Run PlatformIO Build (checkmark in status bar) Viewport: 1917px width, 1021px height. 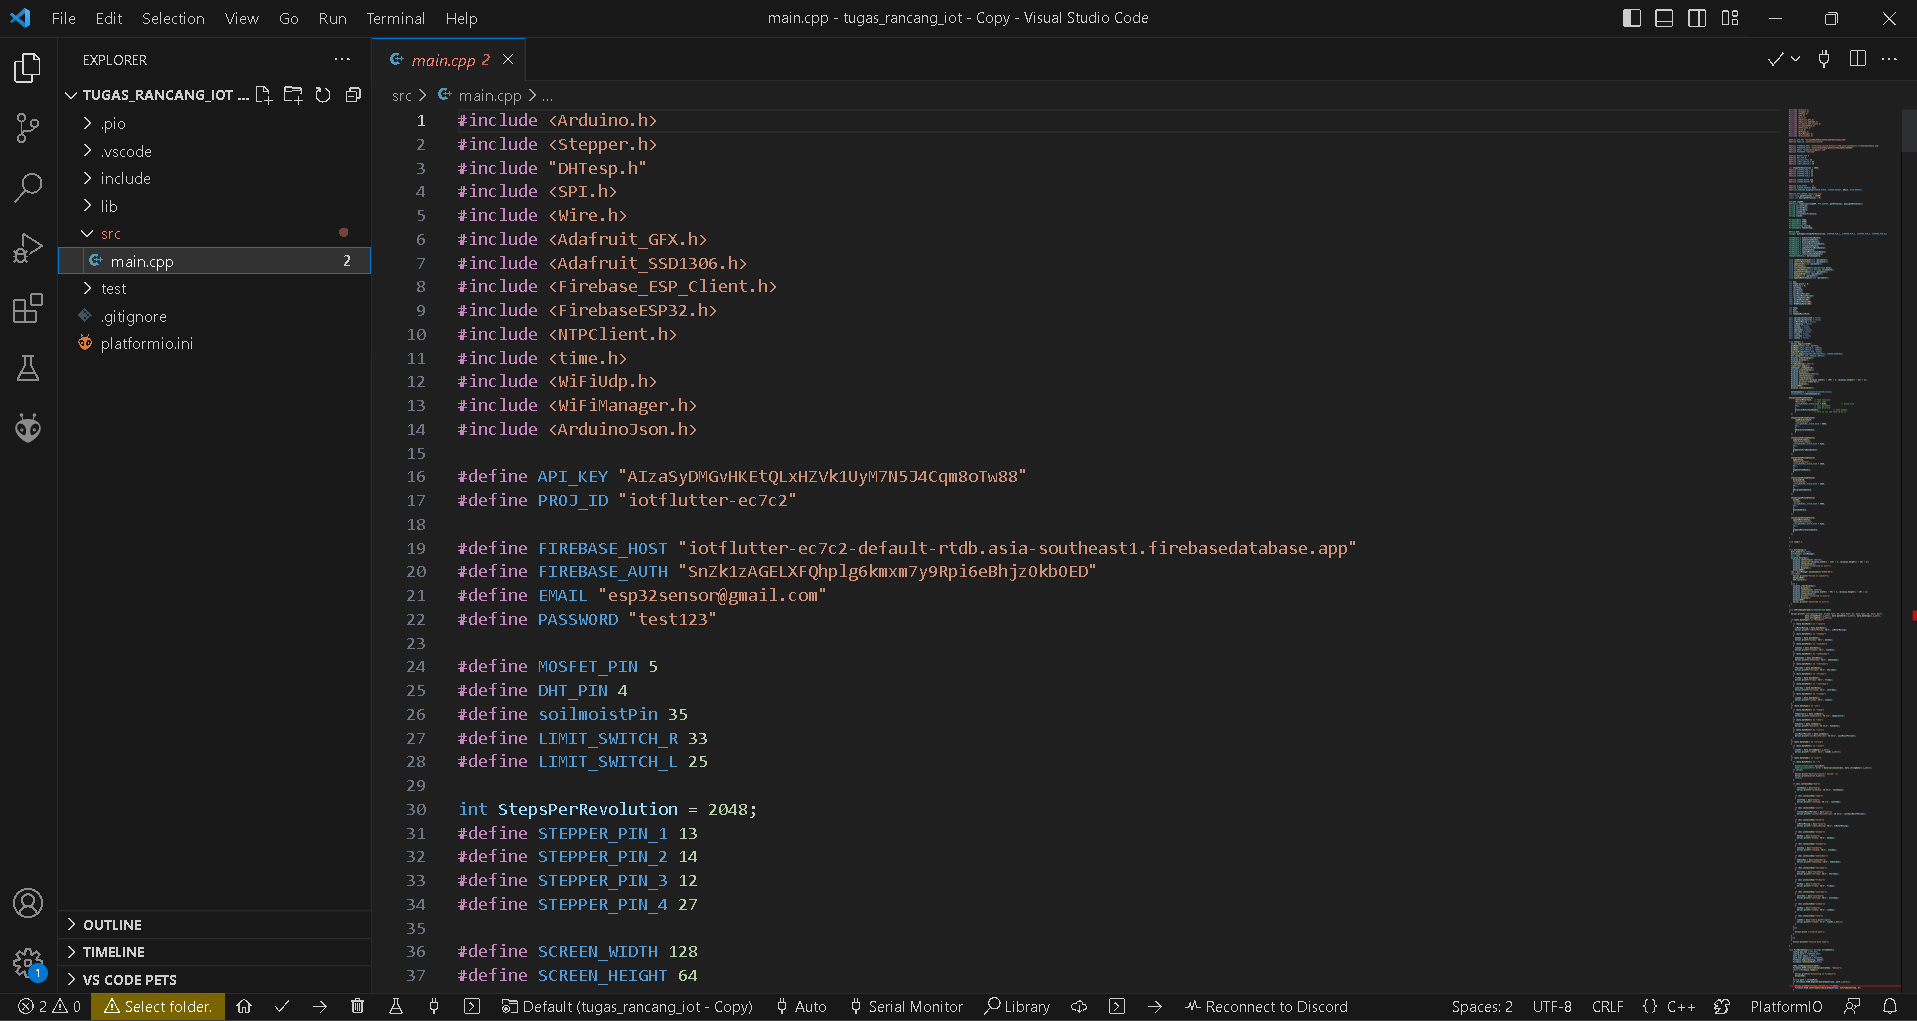point(282,1007)
